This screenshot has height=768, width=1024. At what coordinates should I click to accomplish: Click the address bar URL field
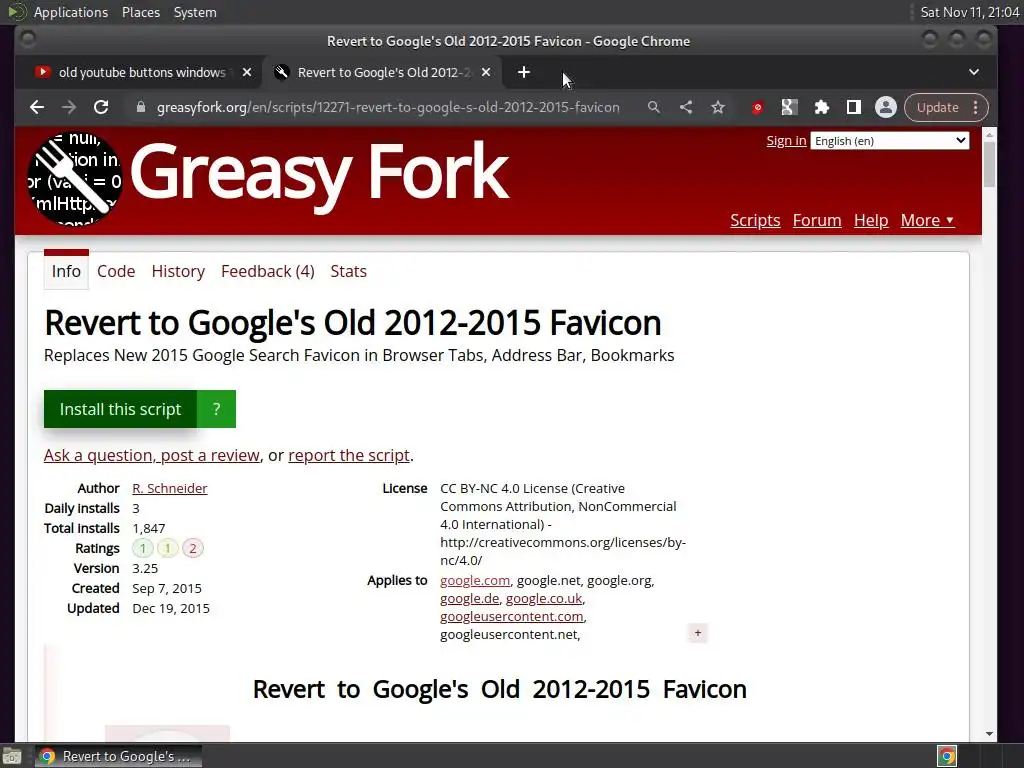point(388,107)
